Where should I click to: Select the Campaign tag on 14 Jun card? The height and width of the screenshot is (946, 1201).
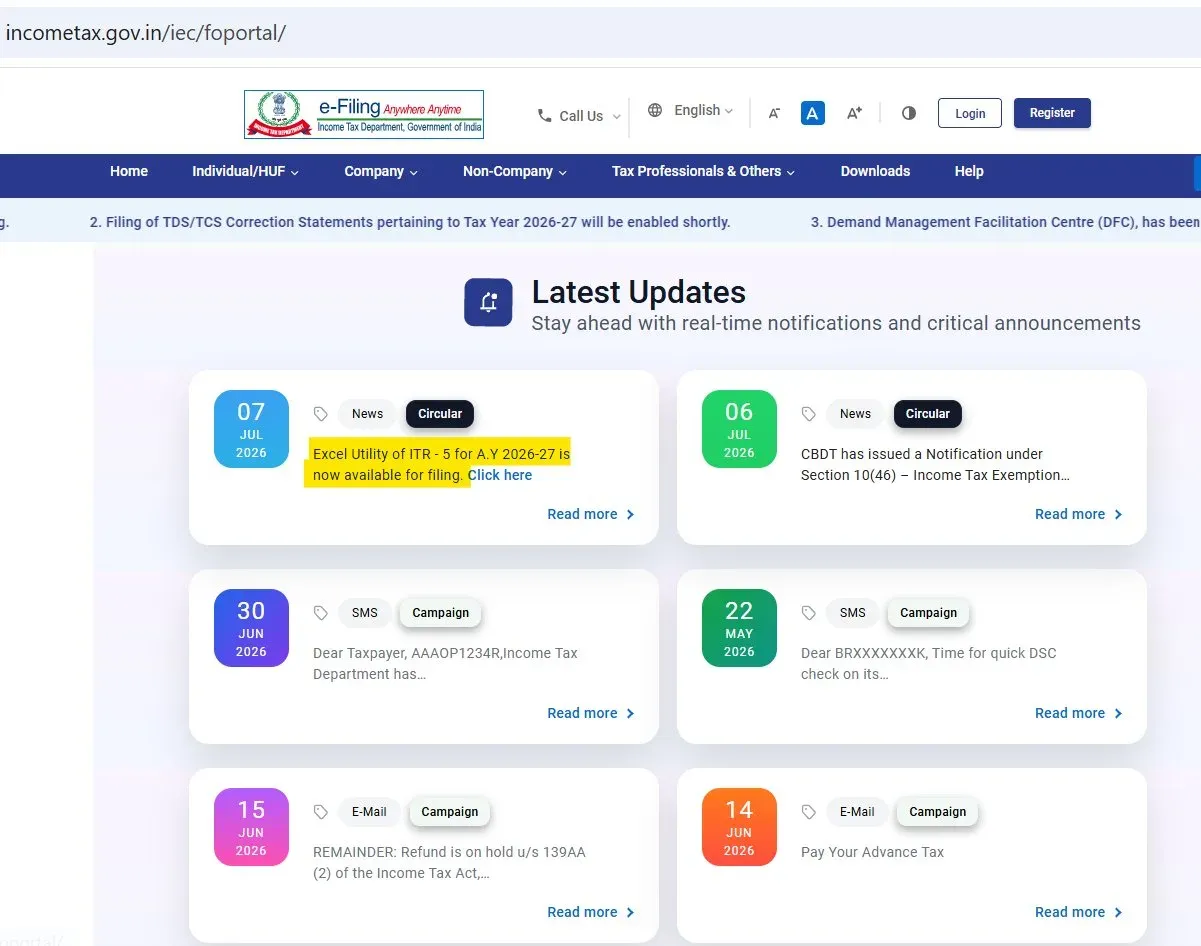(x=938, y=812)
